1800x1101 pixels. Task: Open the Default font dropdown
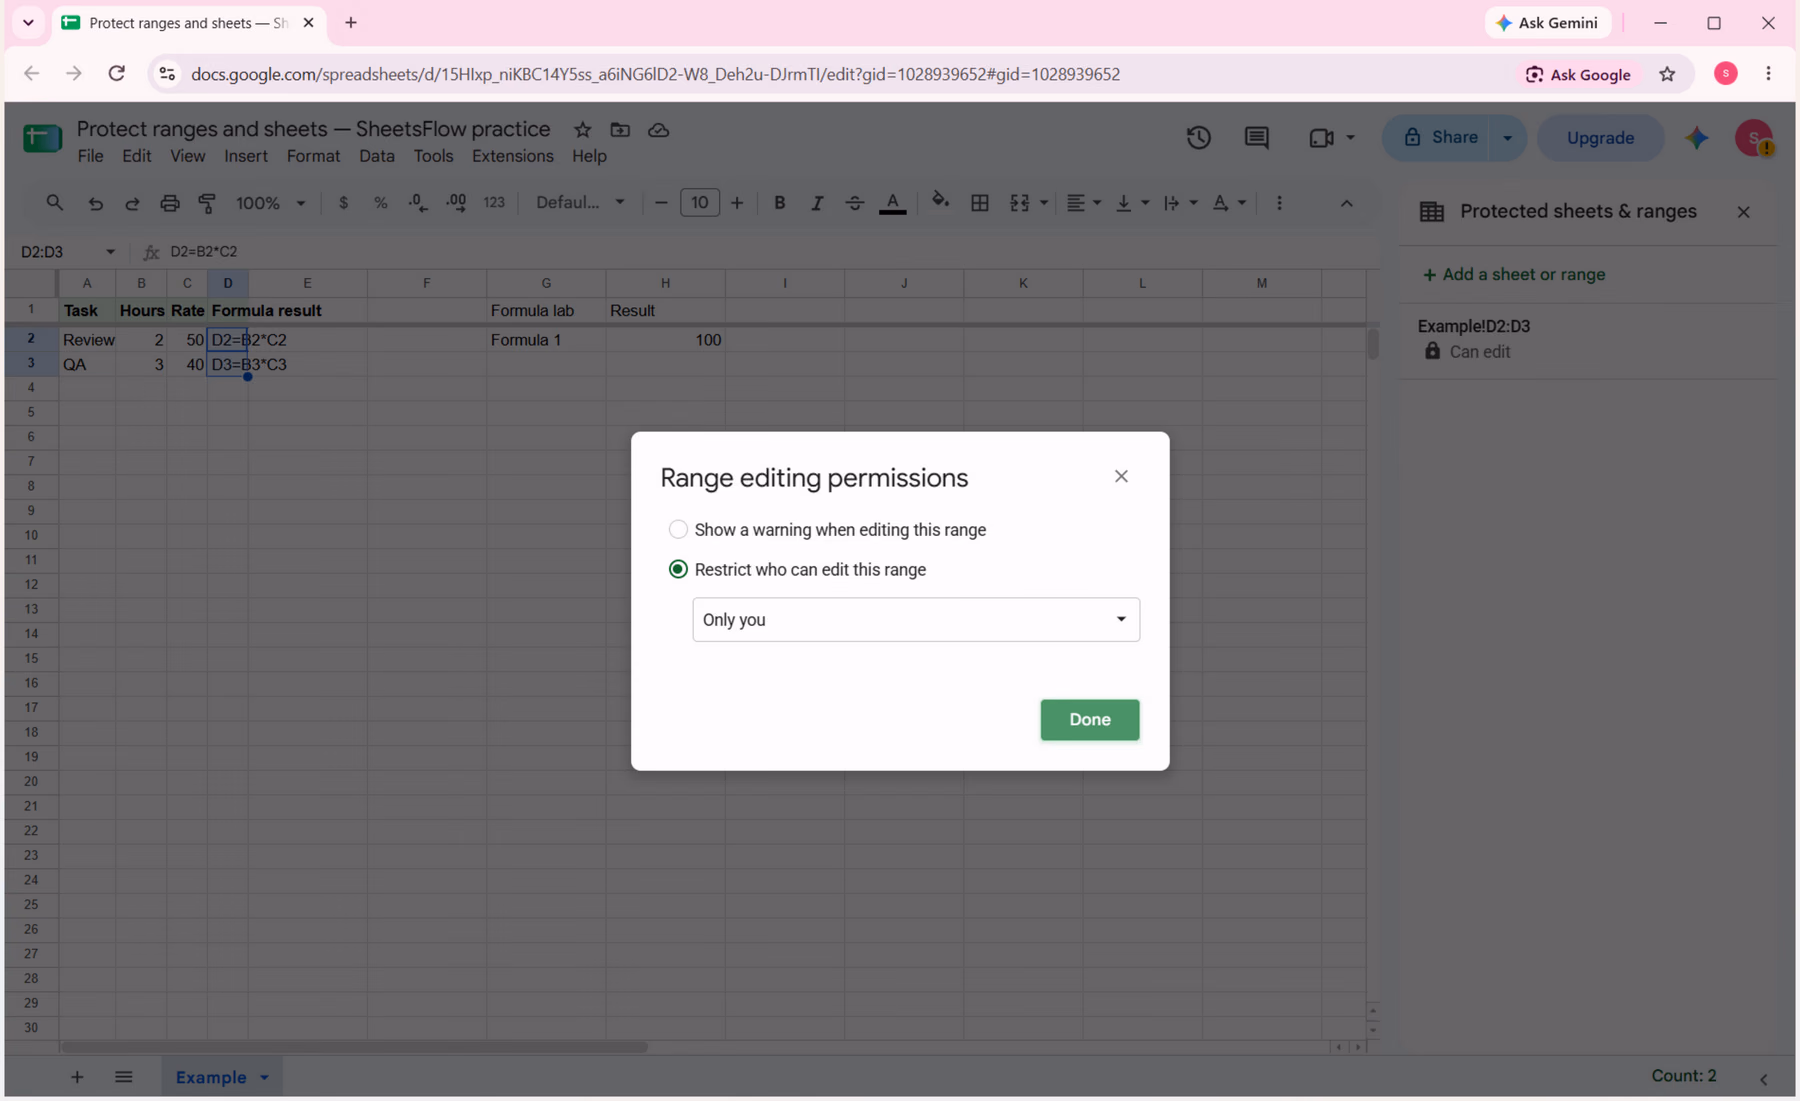(x=580, y=203)
